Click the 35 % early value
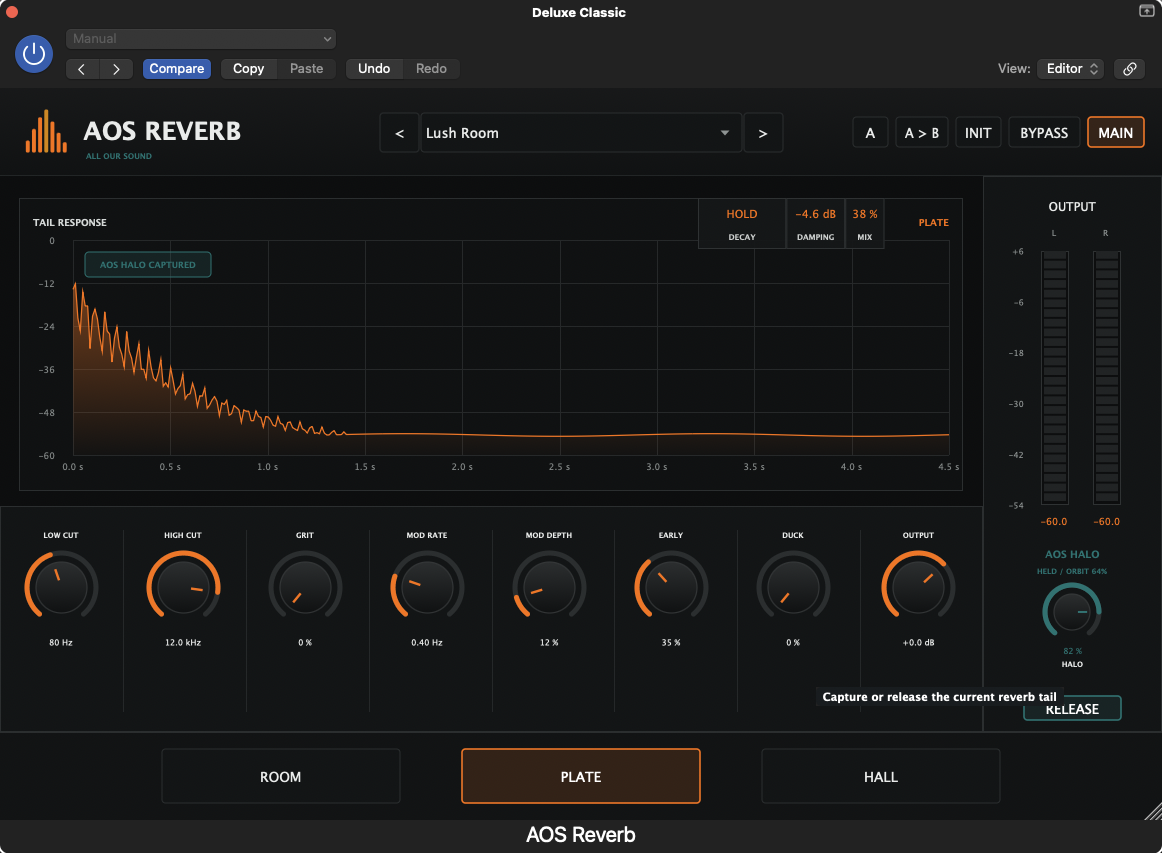The height and width of the screenshot is (853, 1162). coord(671,643)
